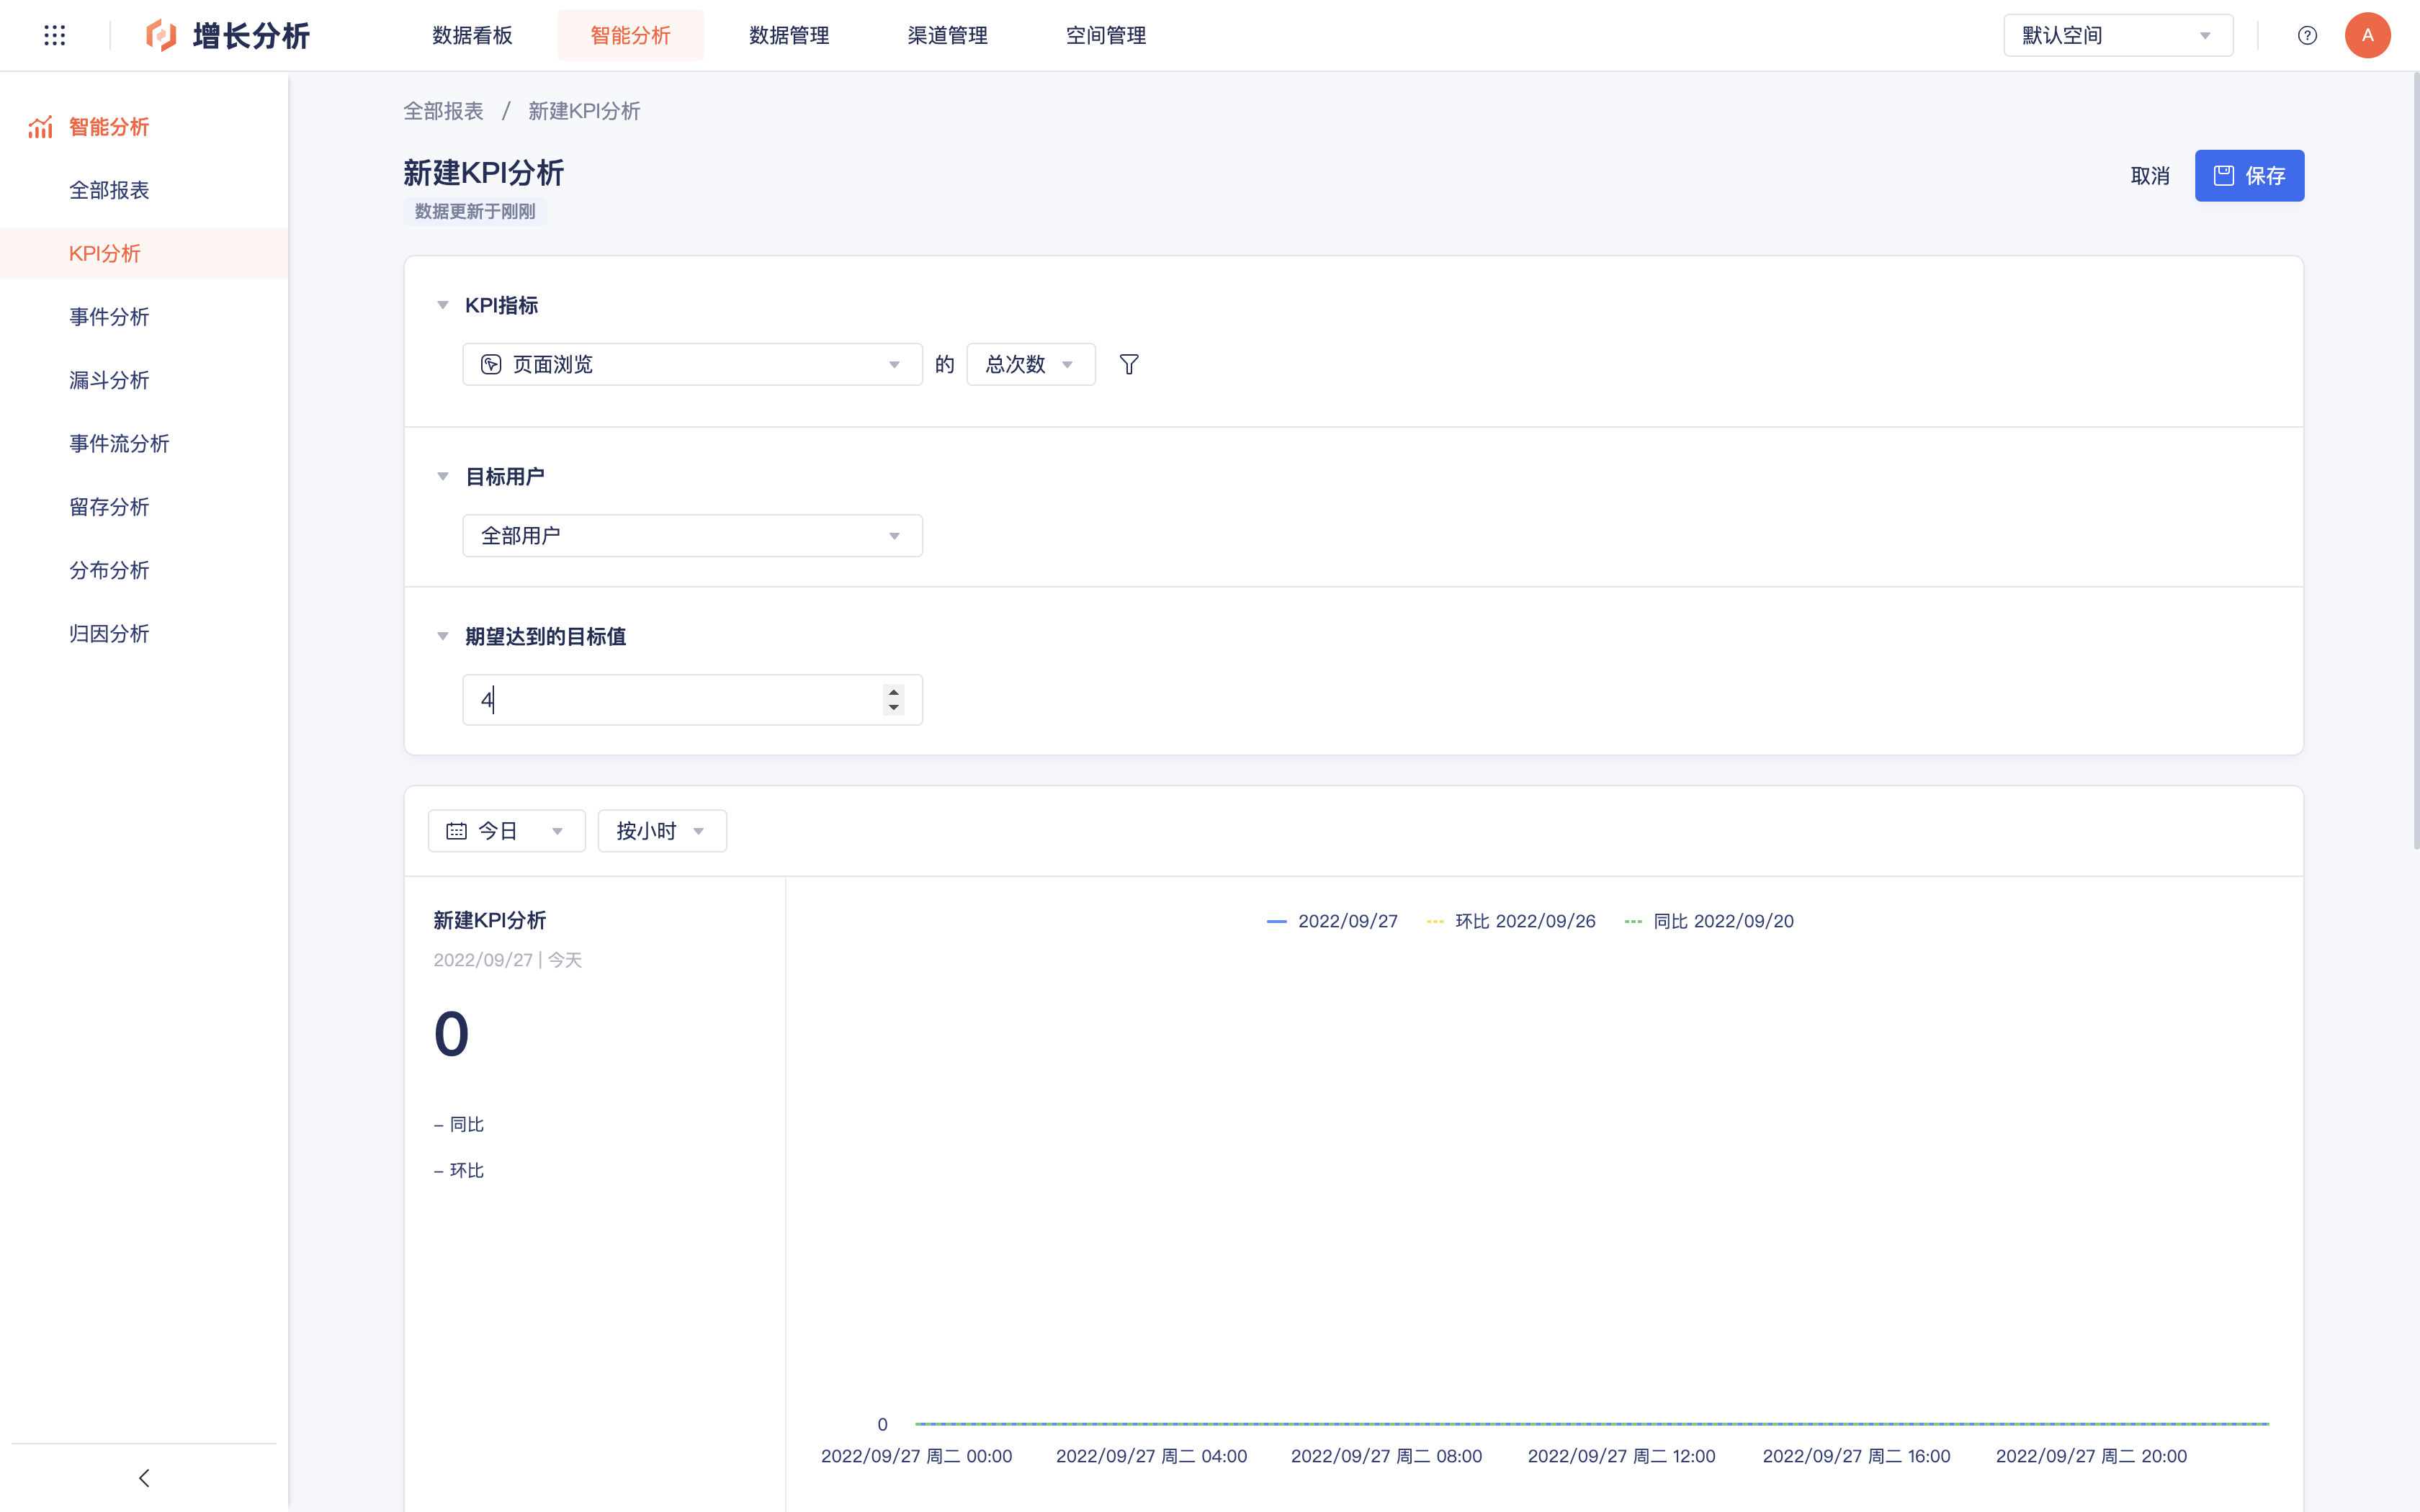Open the help question mark icon
The width and height of the screenshot is (2420, 1512).
tap(2307, 36)
